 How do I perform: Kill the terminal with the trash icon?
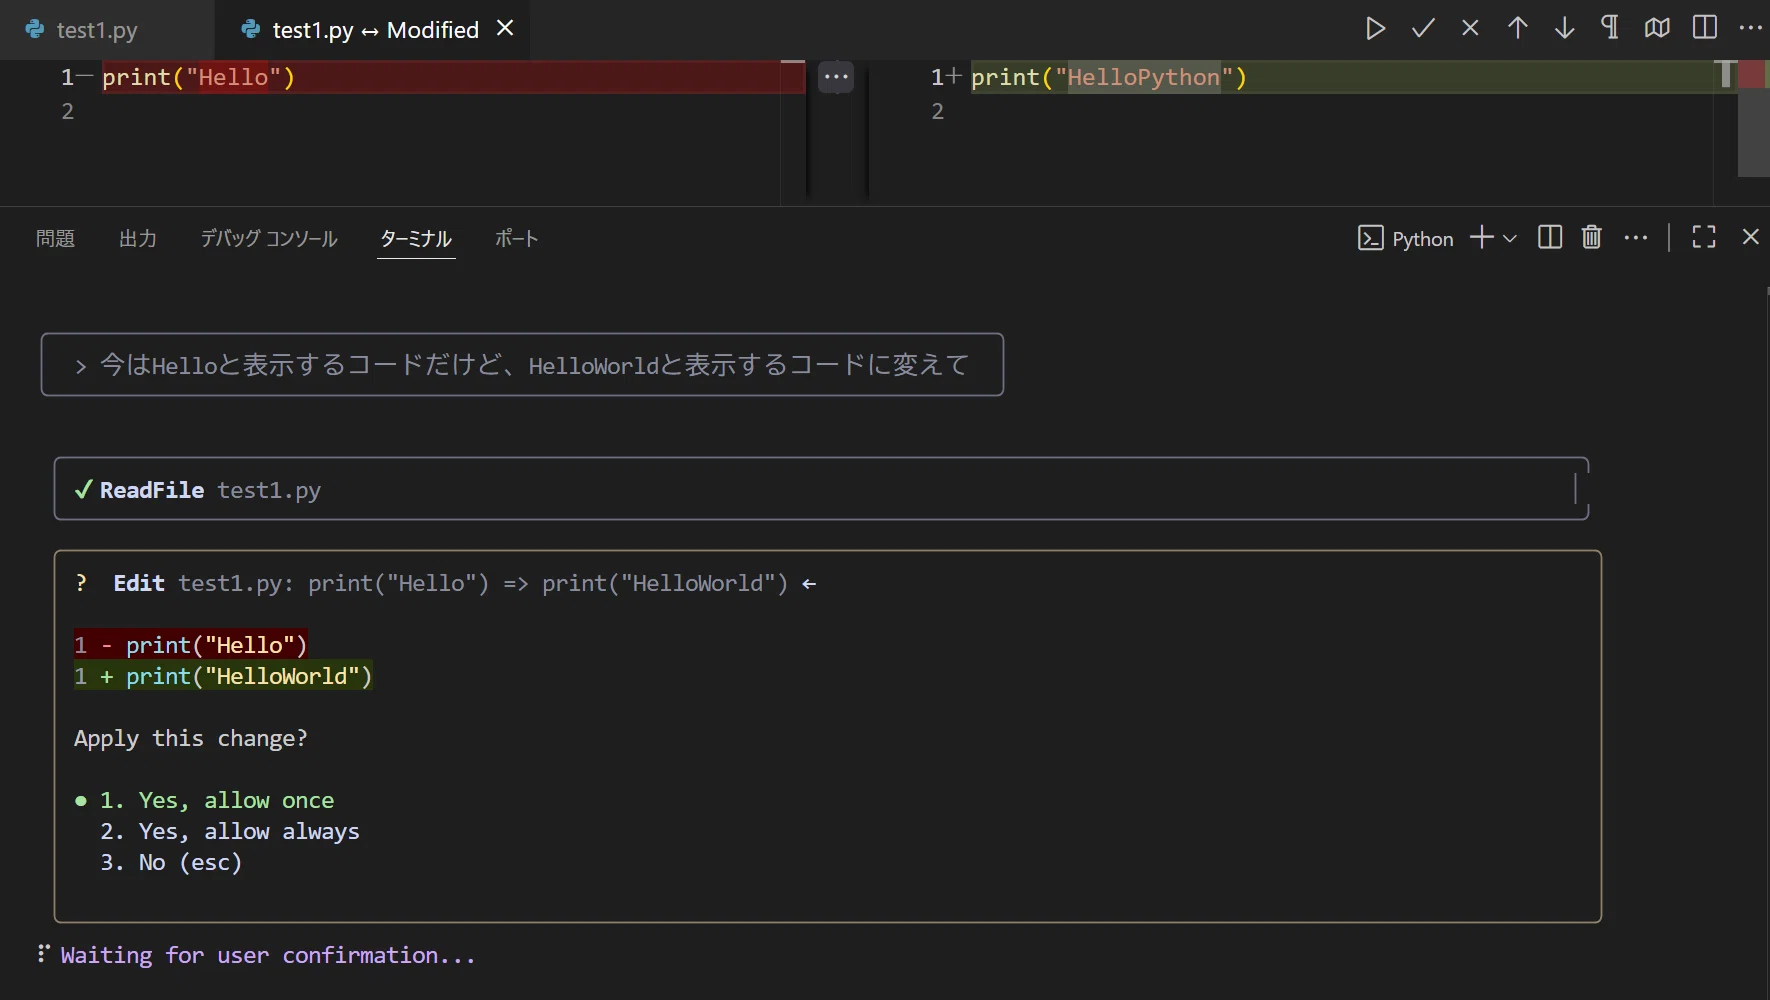1592,237
